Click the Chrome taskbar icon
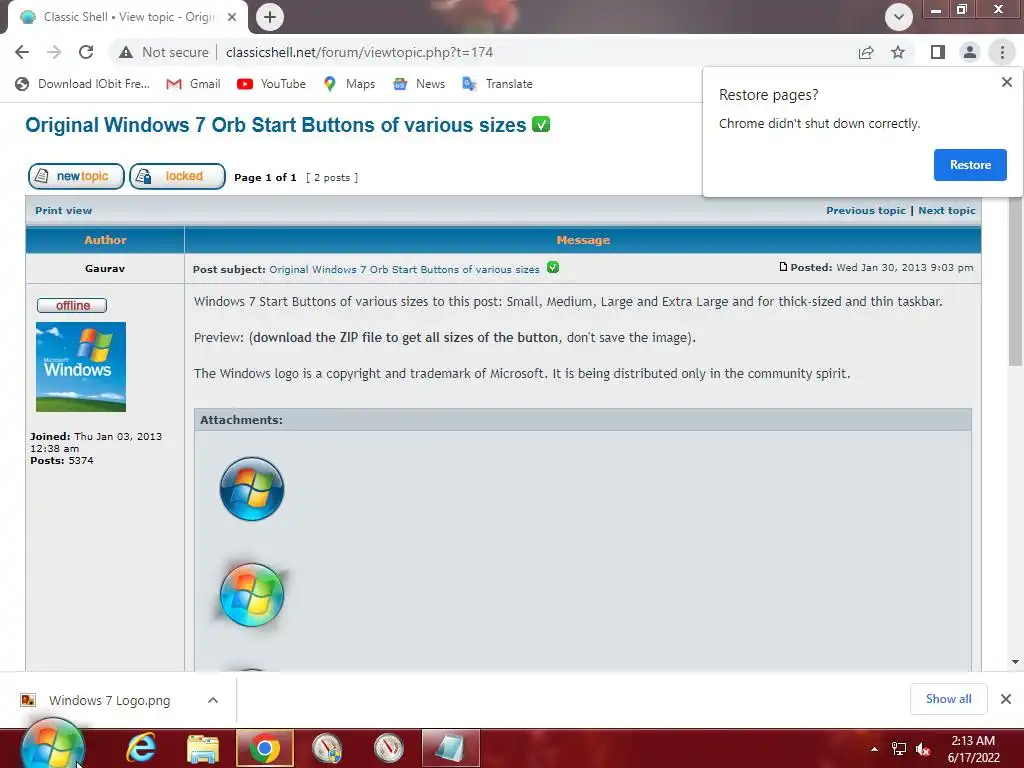Screen dimensions: 1024x768 (264, 748)
